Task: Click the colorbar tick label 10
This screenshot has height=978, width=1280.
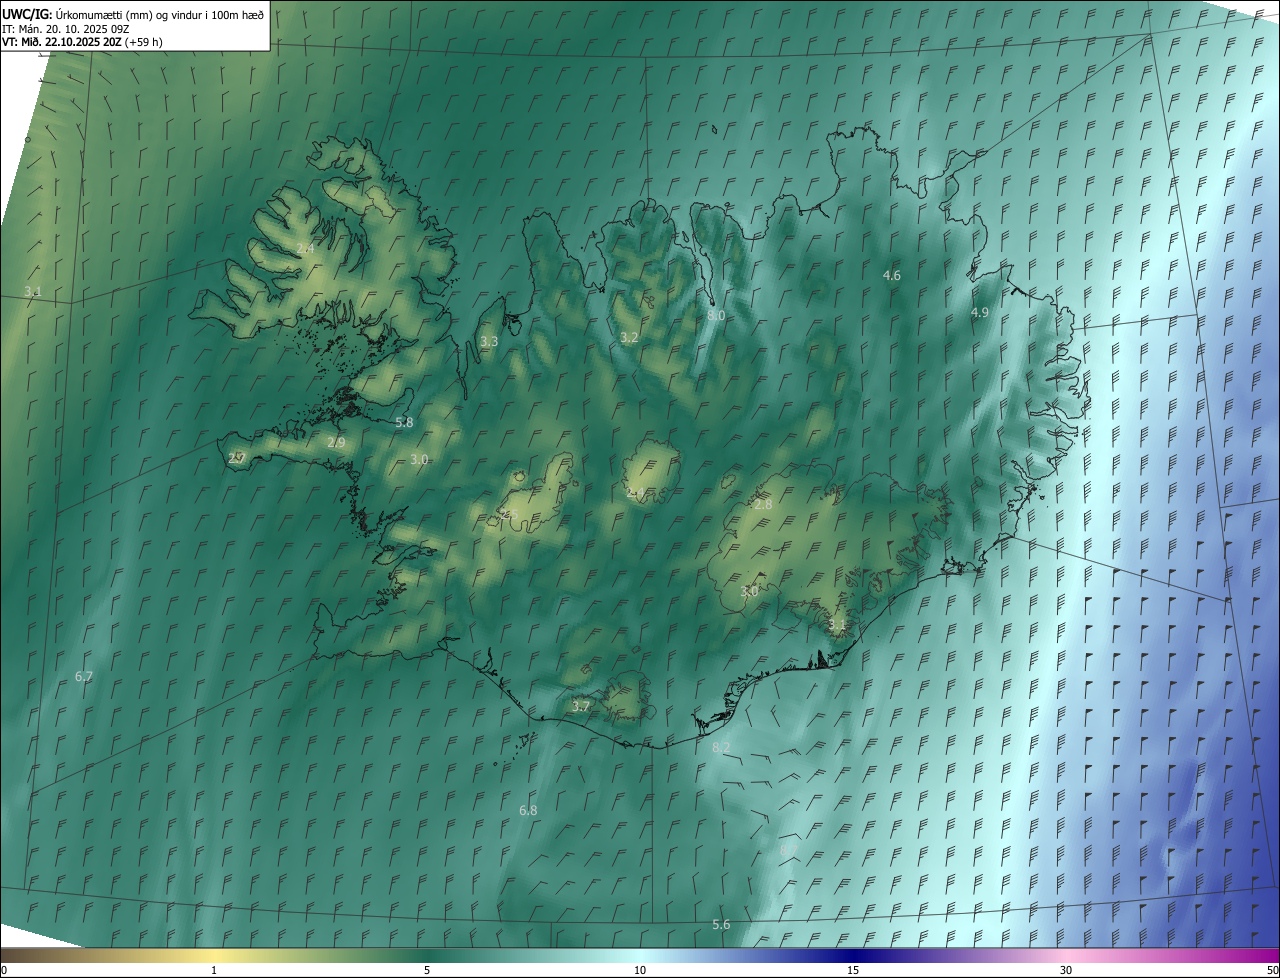Action: [x=640, y=970]
